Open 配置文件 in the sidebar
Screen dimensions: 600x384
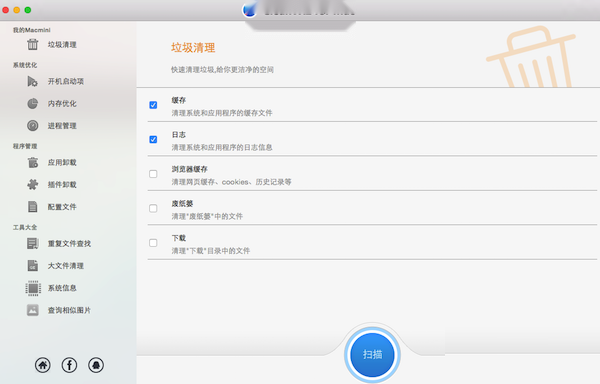click(x=62, y=207)
